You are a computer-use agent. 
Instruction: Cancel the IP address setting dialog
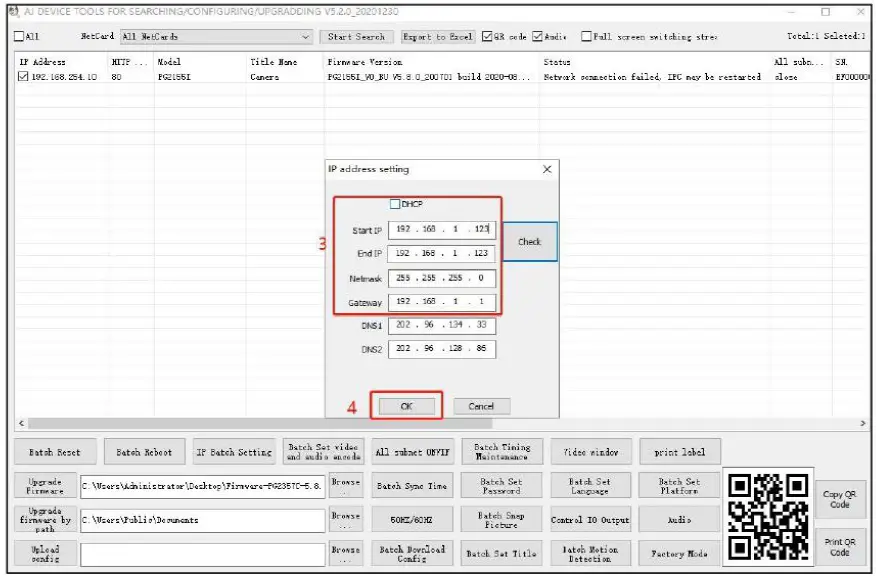coord(482,406)
